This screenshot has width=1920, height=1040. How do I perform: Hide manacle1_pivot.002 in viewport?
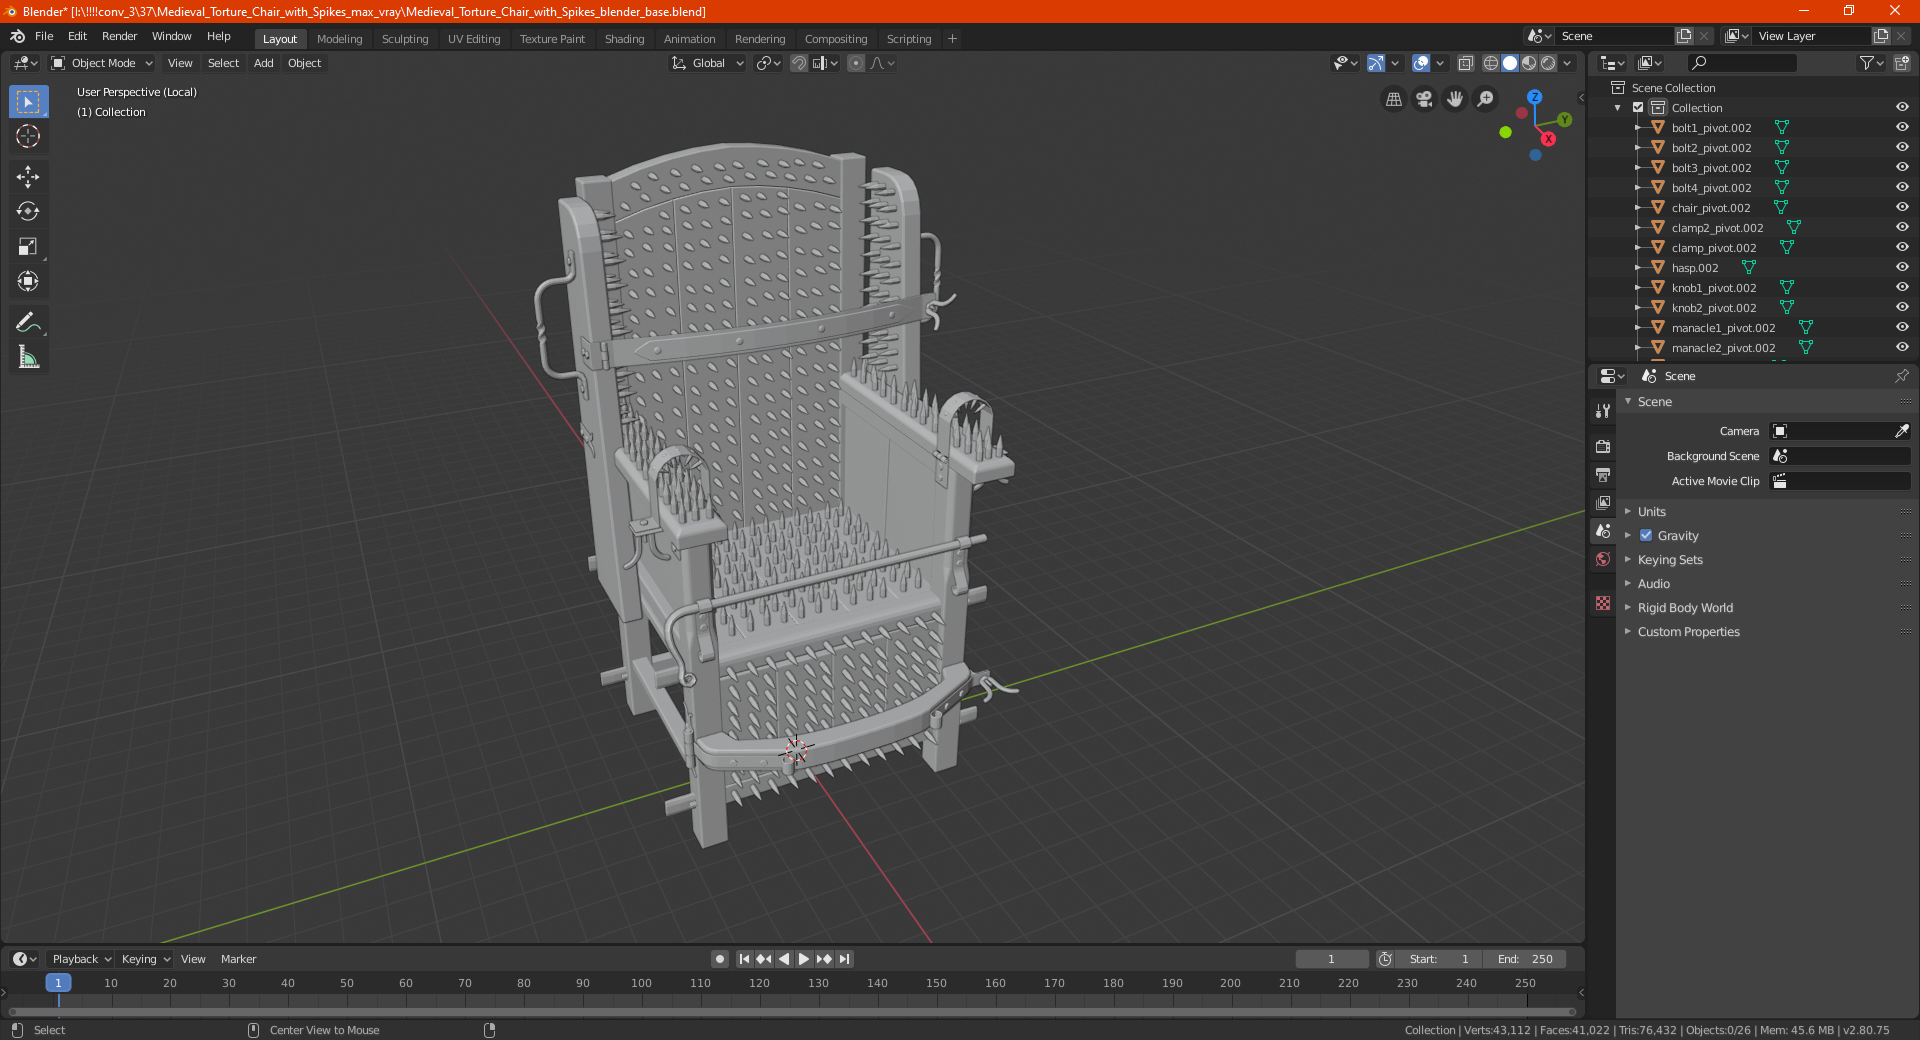pos(1901,328)
